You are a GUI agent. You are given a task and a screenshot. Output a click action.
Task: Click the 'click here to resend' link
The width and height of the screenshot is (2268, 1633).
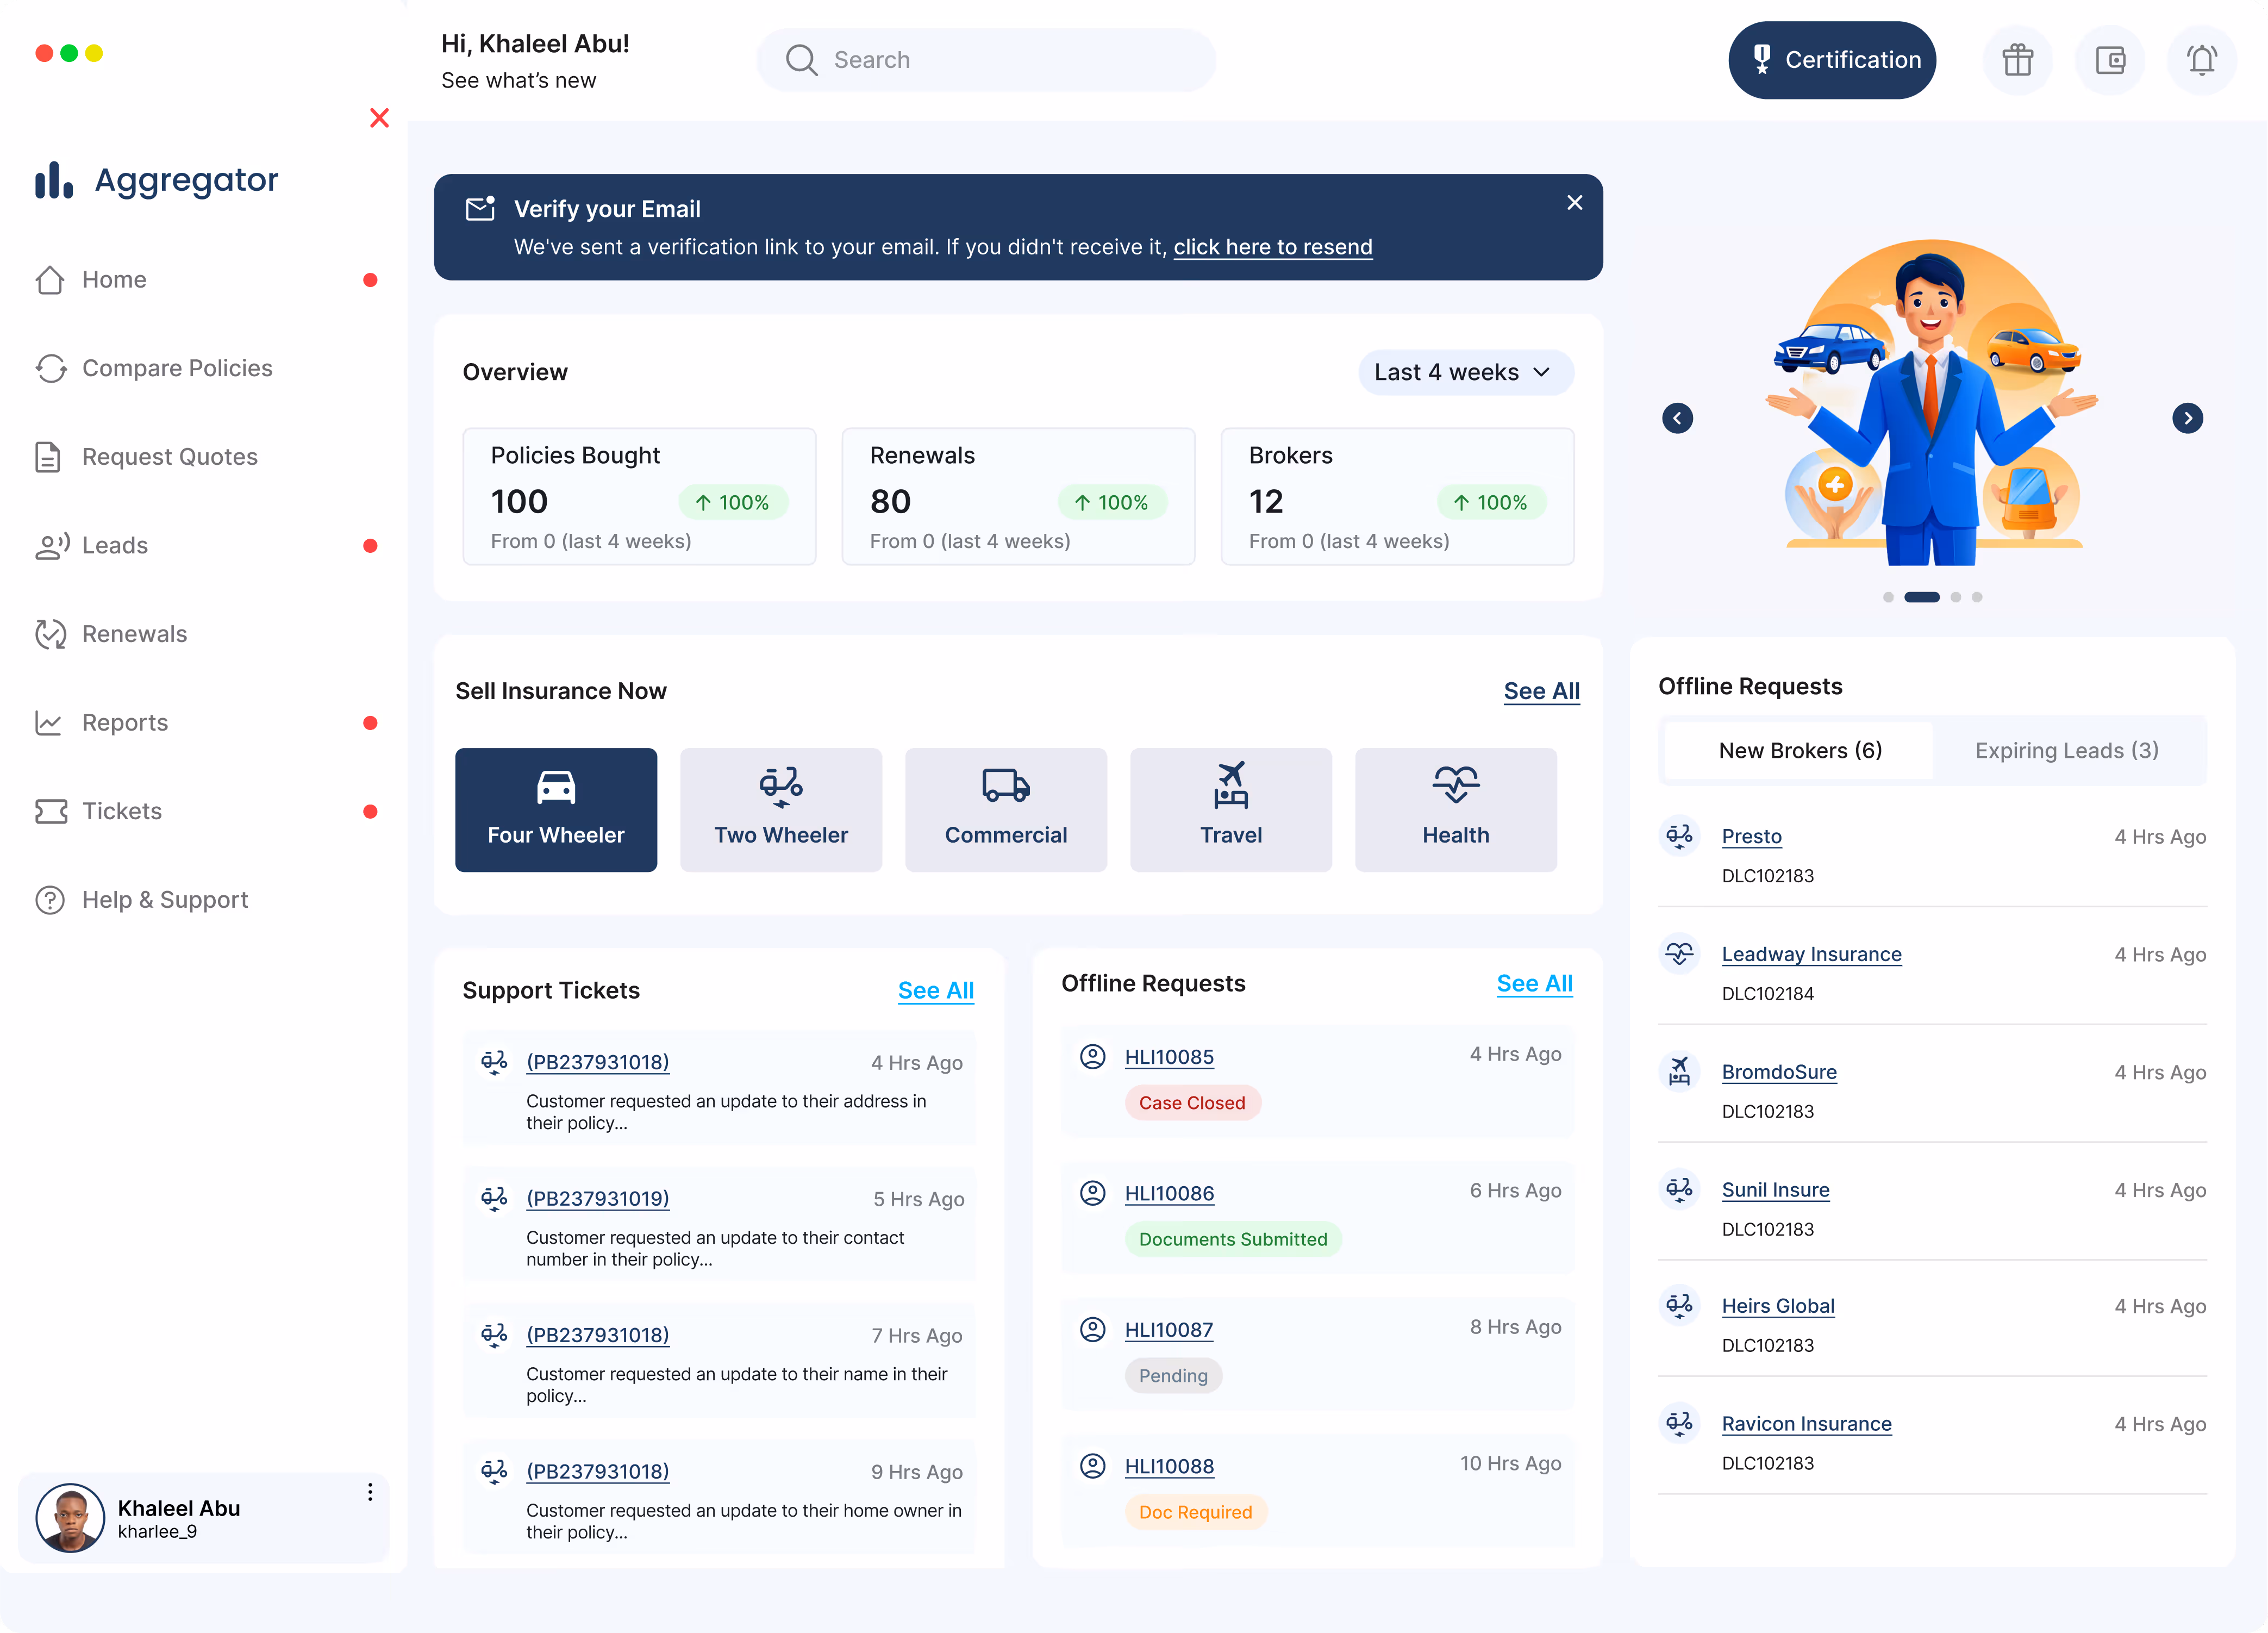click(1273, 247)
